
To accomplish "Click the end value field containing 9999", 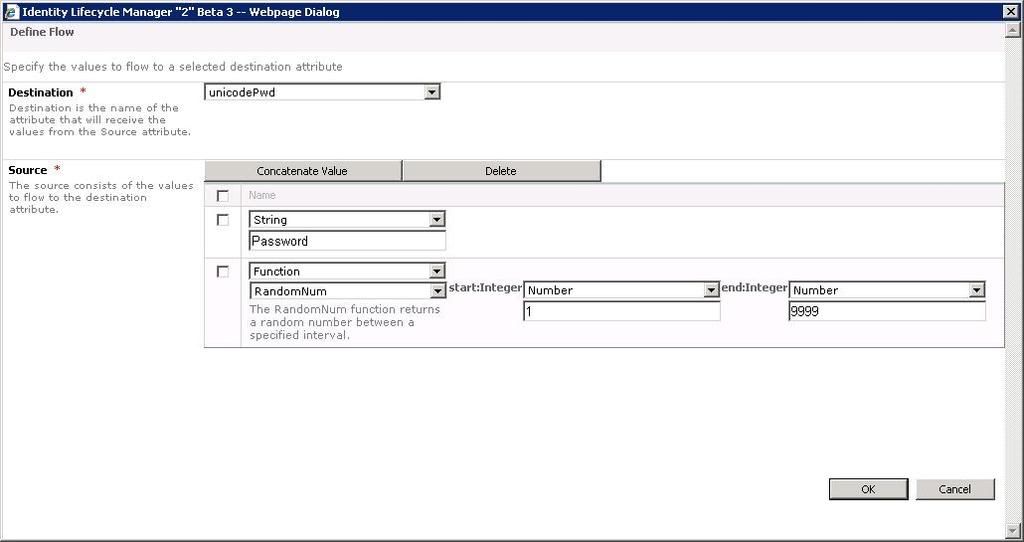I will coord(887,311).
